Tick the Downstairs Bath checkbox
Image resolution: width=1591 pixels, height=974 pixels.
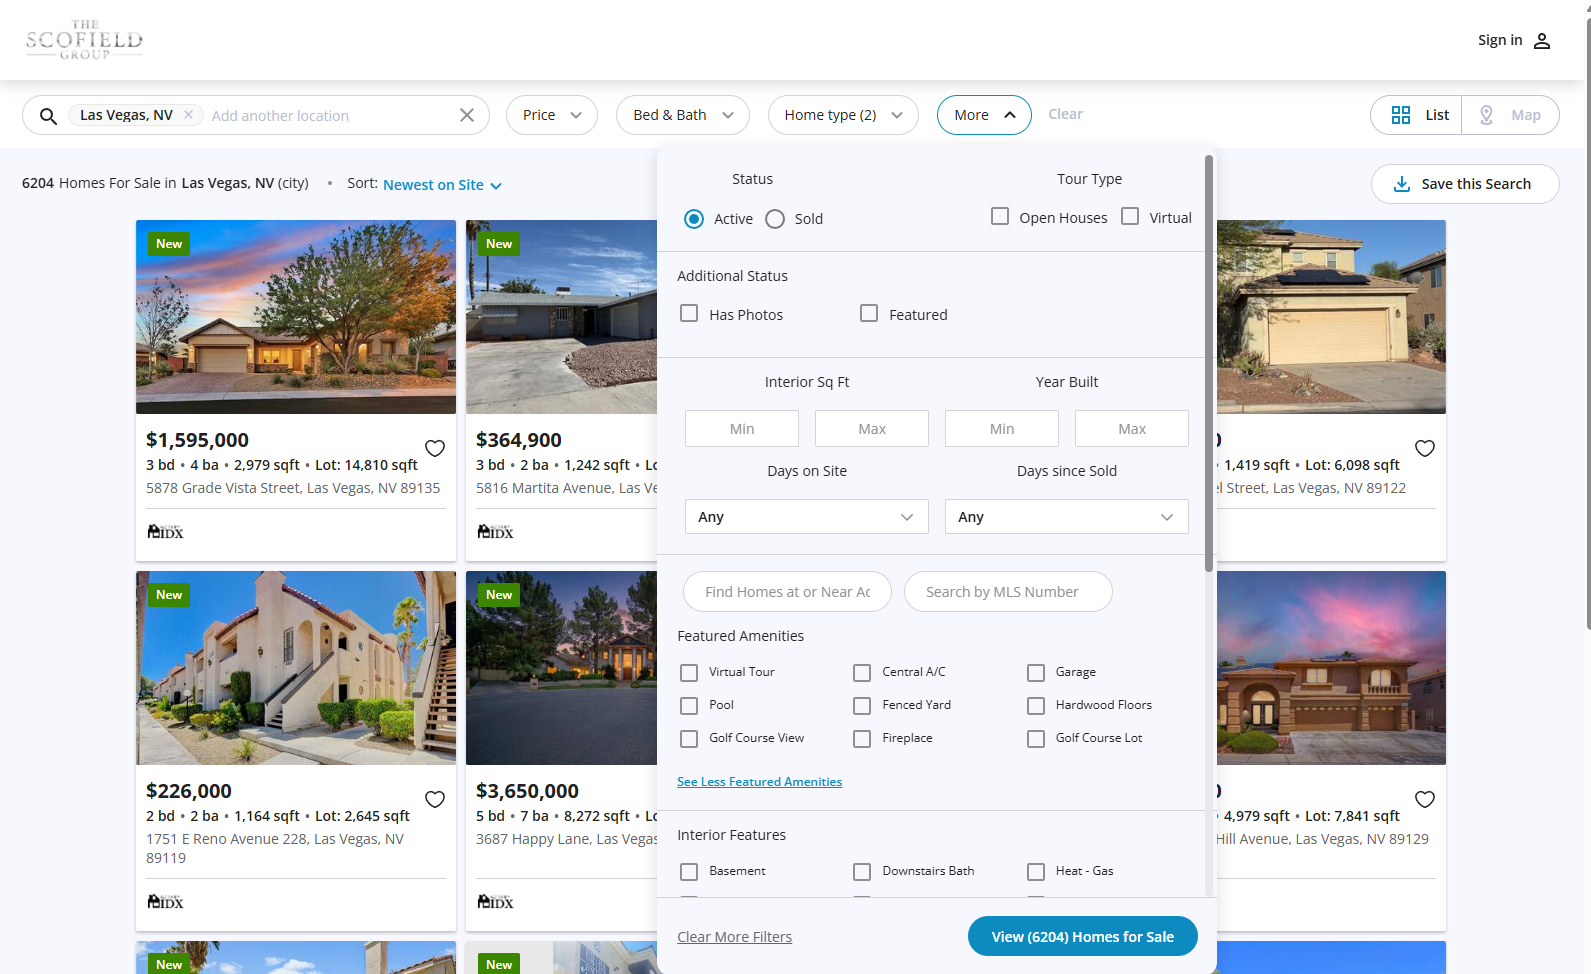coord(862,872)
